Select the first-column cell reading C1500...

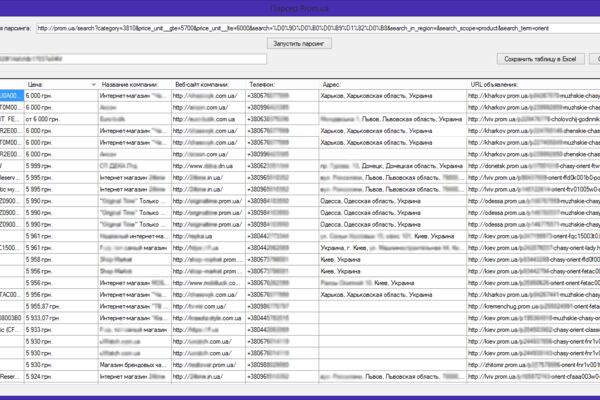pos(12,248)
